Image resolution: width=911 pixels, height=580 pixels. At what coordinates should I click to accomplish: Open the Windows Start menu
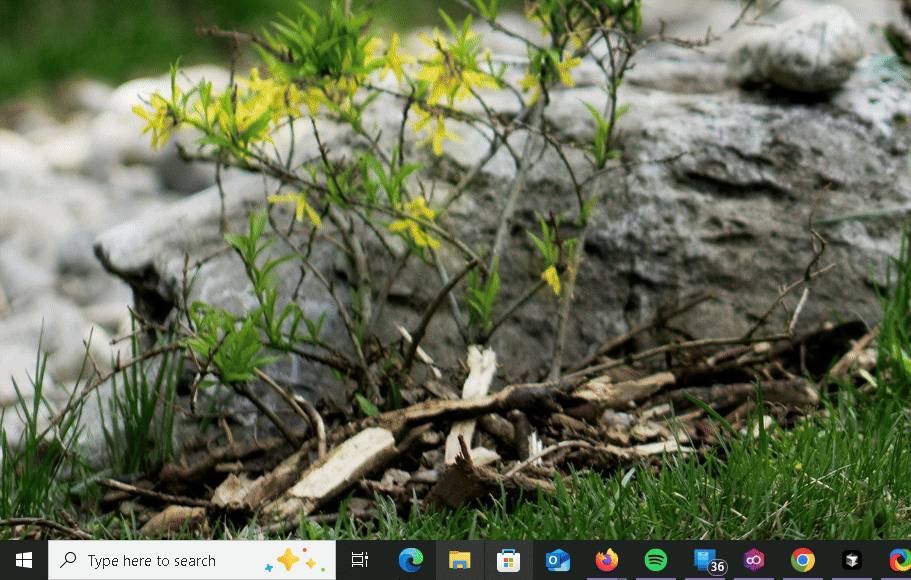[24, 560]
